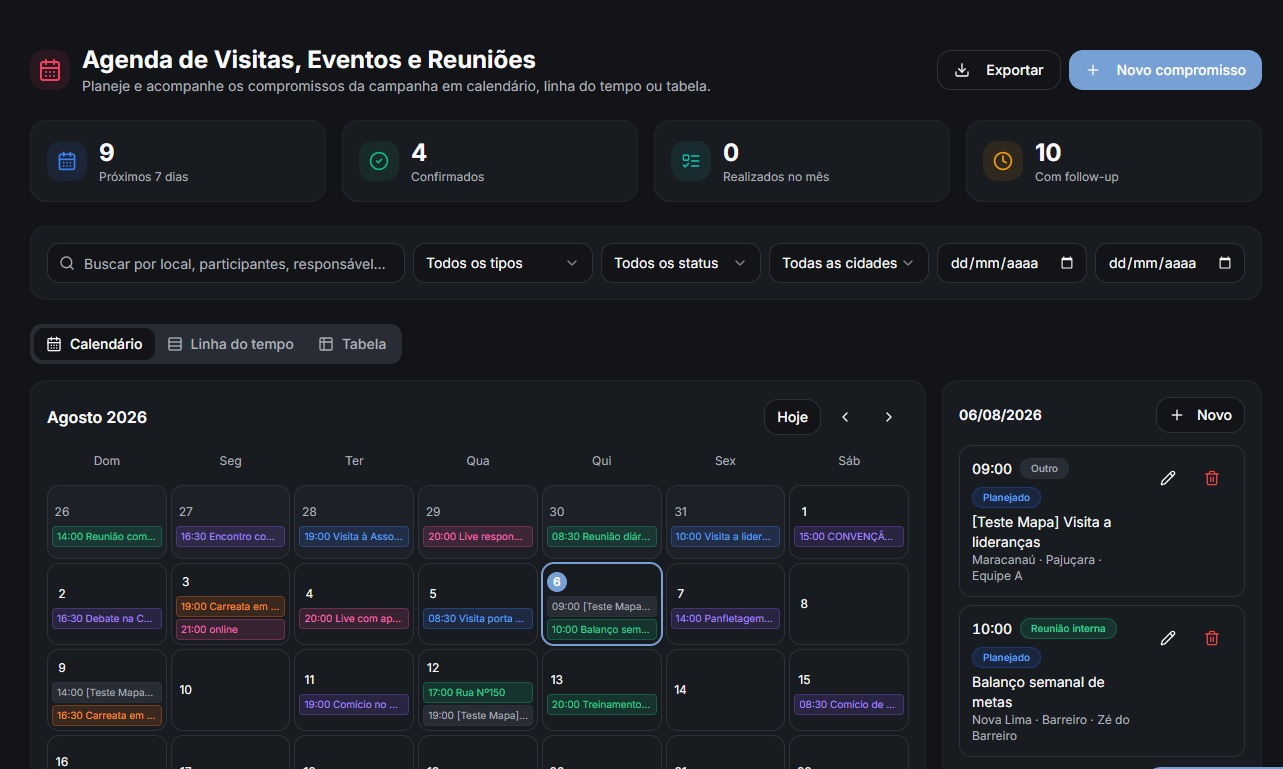Image resolution: width=1283 pixels, height=769 pixels.
Task: Add a Novo item for 06/08/2026
Action: coord(1200,415)
